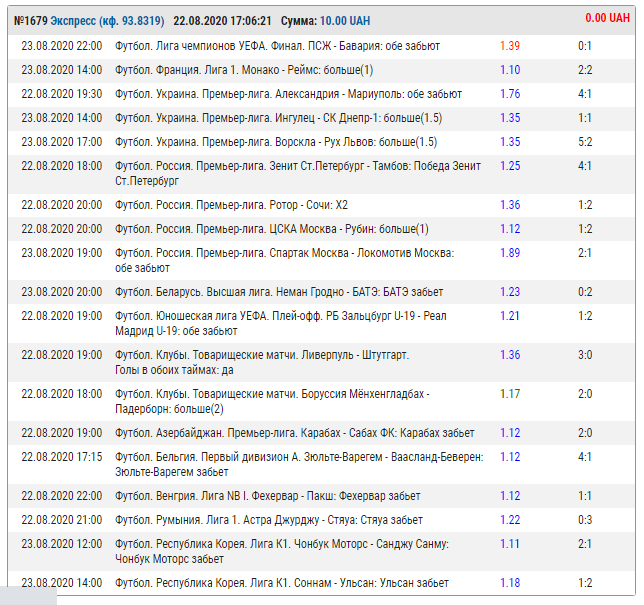Click the 3:0 score for Ливерпуль
Image resolution: width=644 pixels, height=605 pixels.
click(x=585, y=355)
